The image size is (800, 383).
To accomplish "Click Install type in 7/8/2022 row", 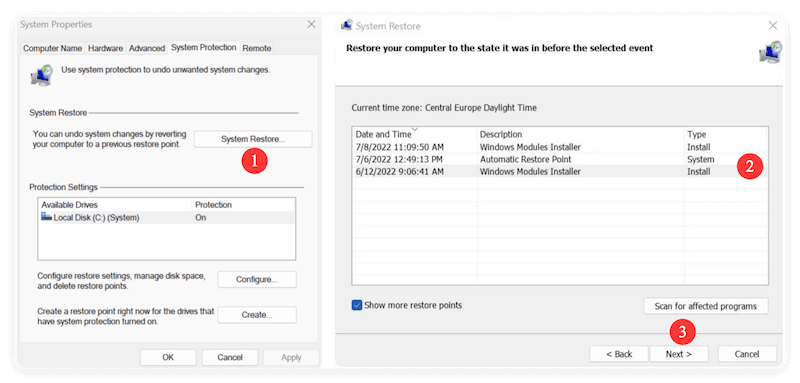I will [698, 147].
